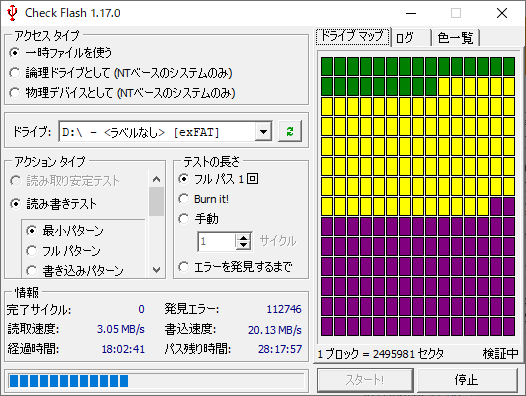Switch to the ログ tab
Image resolution: width=526 pixels, height=396 pixels.
point(411,38)
